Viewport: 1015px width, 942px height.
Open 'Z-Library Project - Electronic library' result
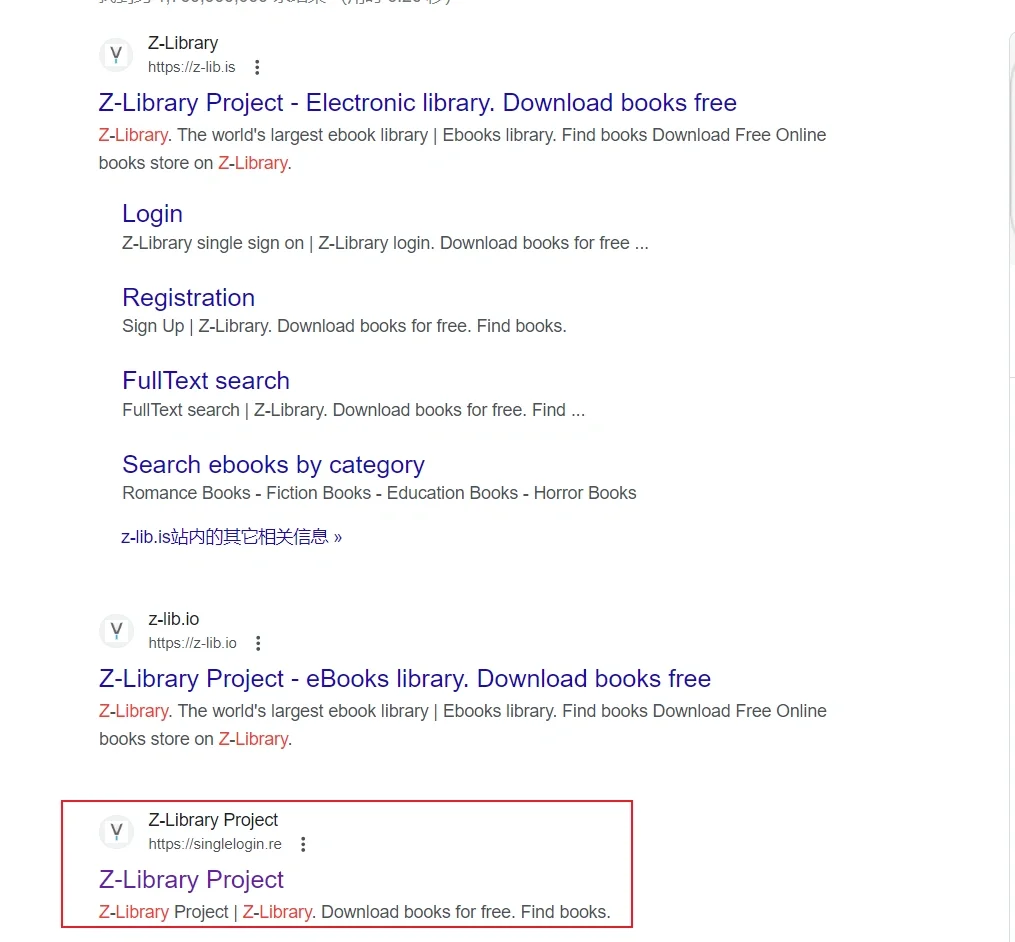(418, 102)
